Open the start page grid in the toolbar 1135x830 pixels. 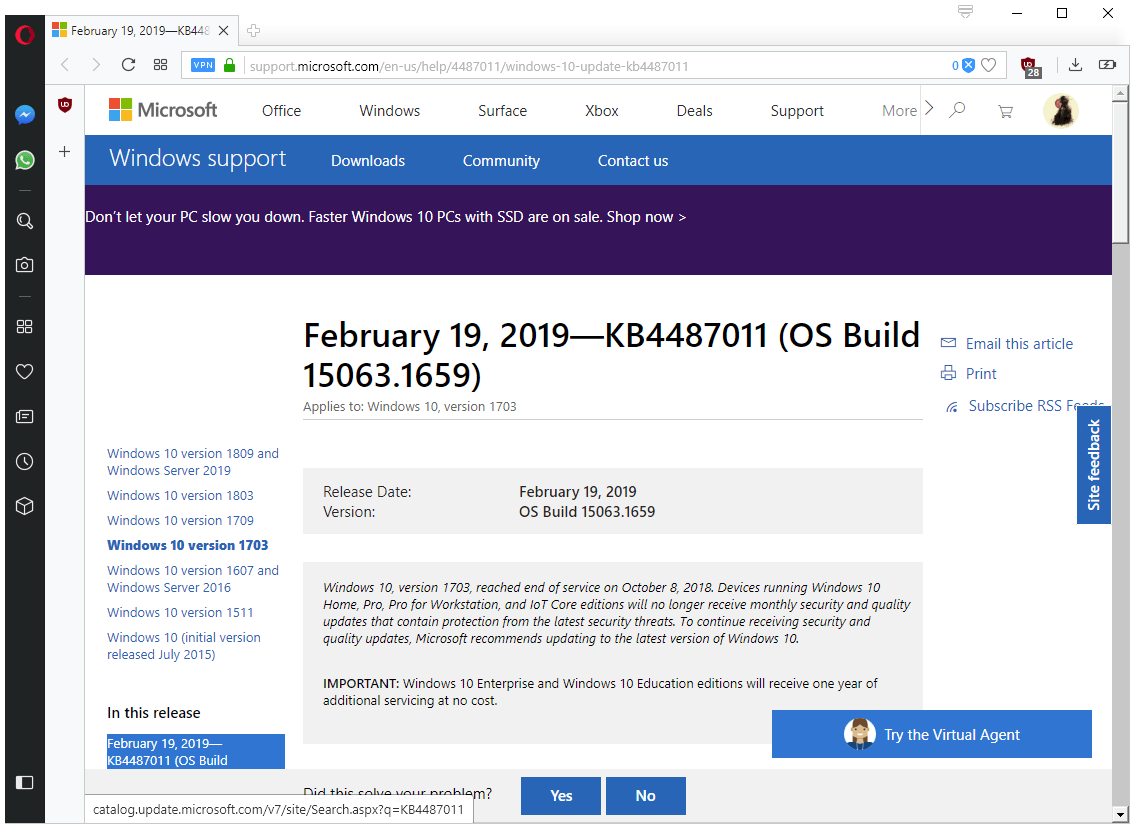tap(161, 64)
